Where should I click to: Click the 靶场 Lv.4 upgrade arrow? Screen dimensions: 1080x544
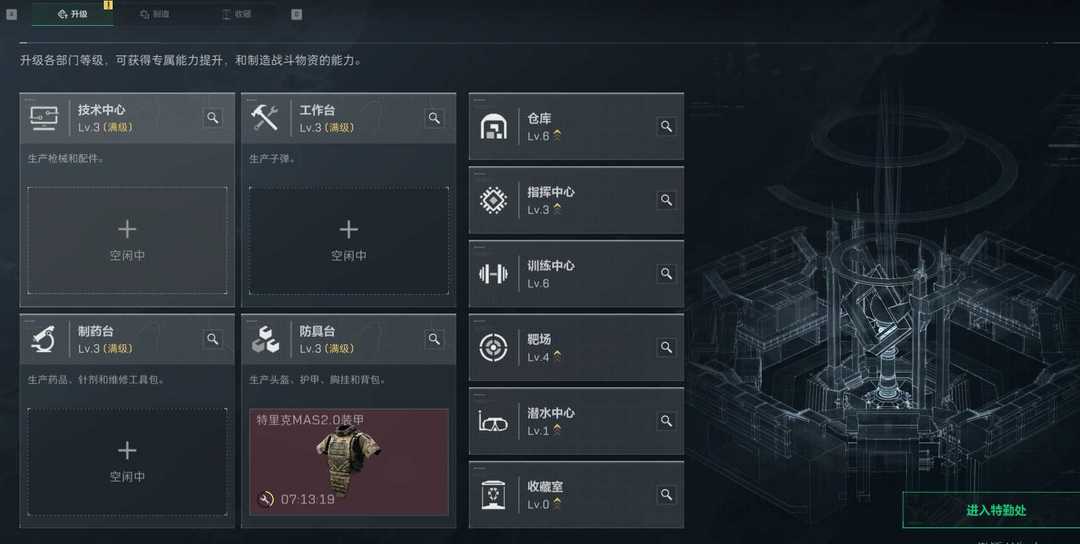point(557,357)
